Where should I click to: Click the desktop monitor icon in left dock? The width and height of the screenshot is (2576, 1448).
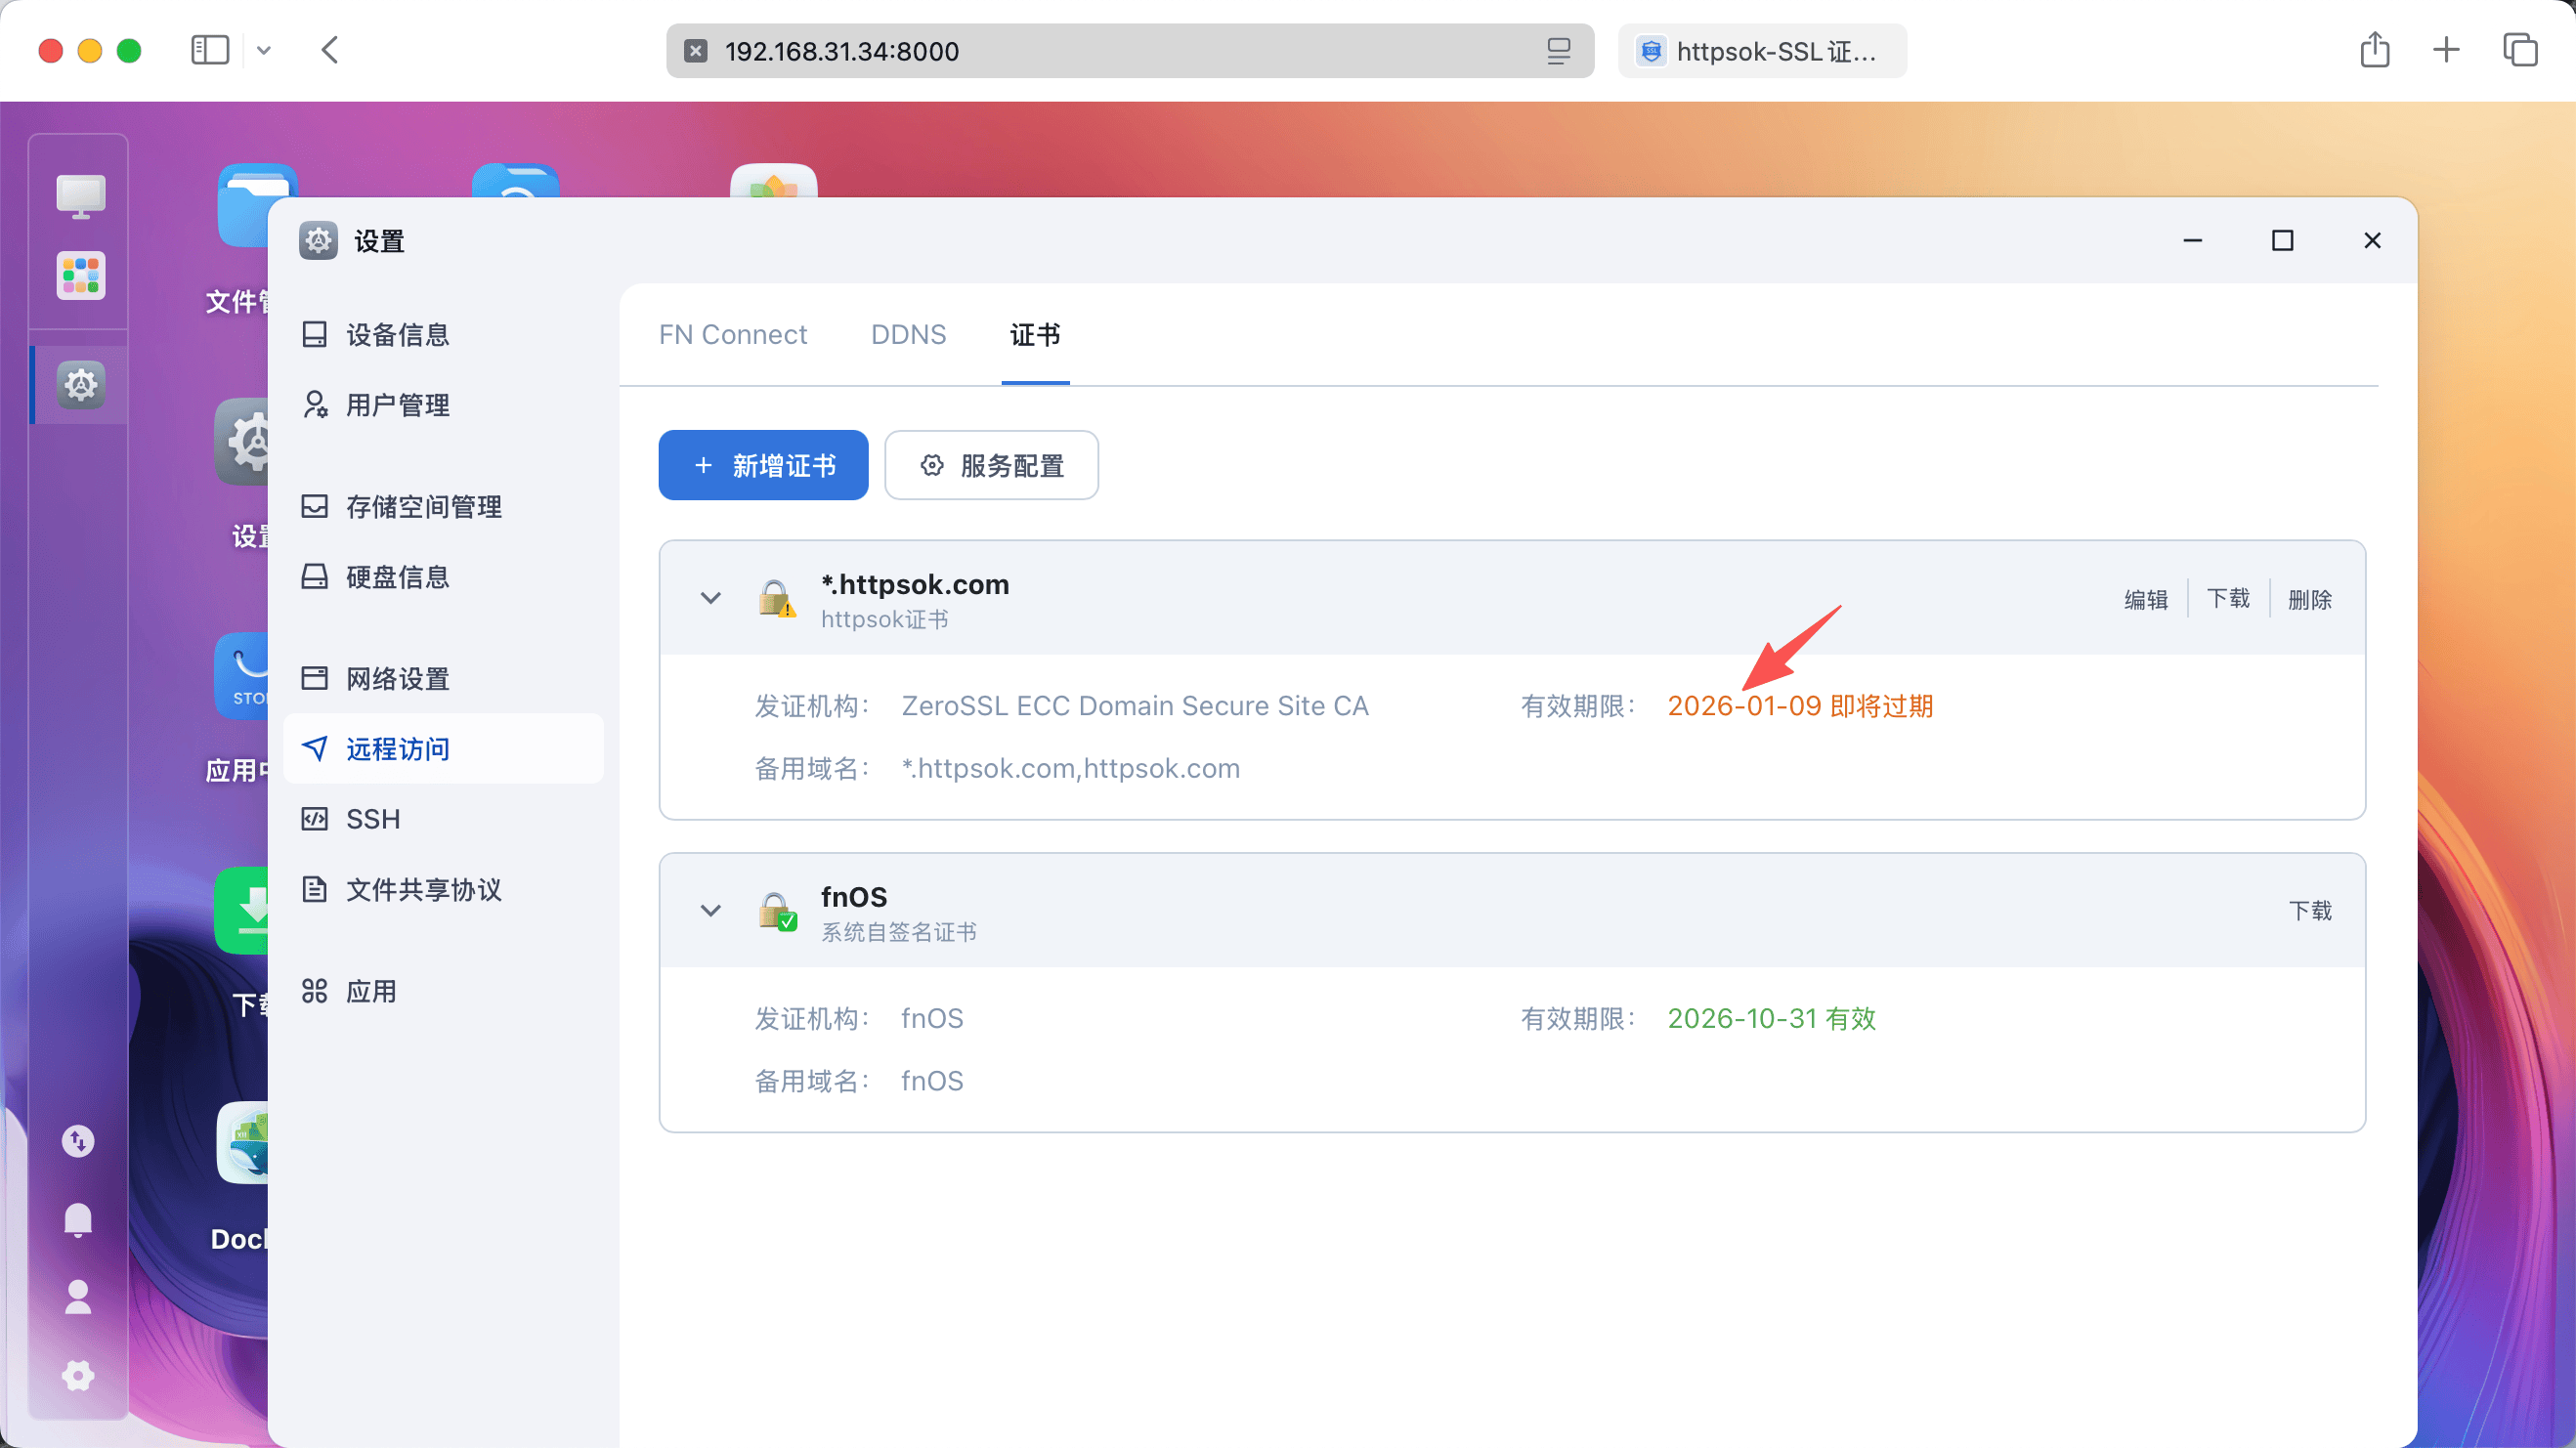click(x=80, y=195)
